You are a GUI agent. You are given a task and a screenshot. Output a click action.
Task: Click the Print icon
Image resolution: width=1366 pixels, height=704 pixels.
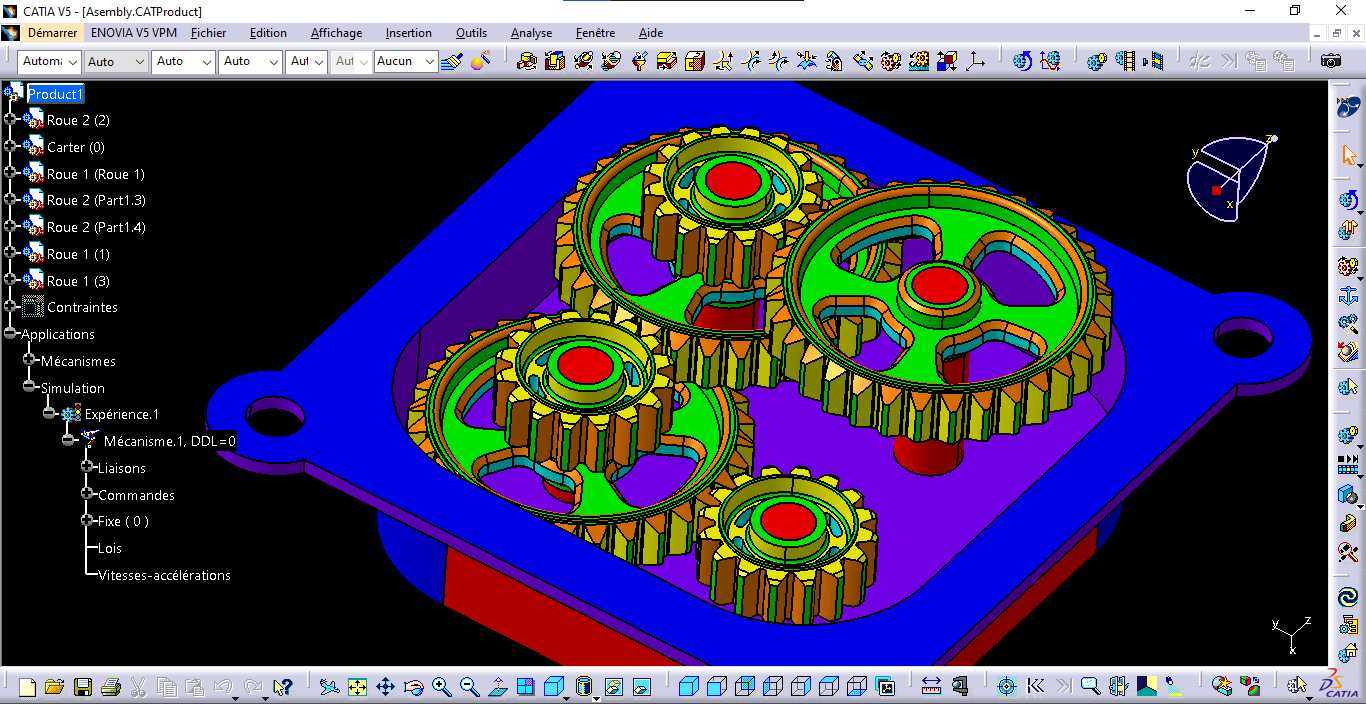111,687
